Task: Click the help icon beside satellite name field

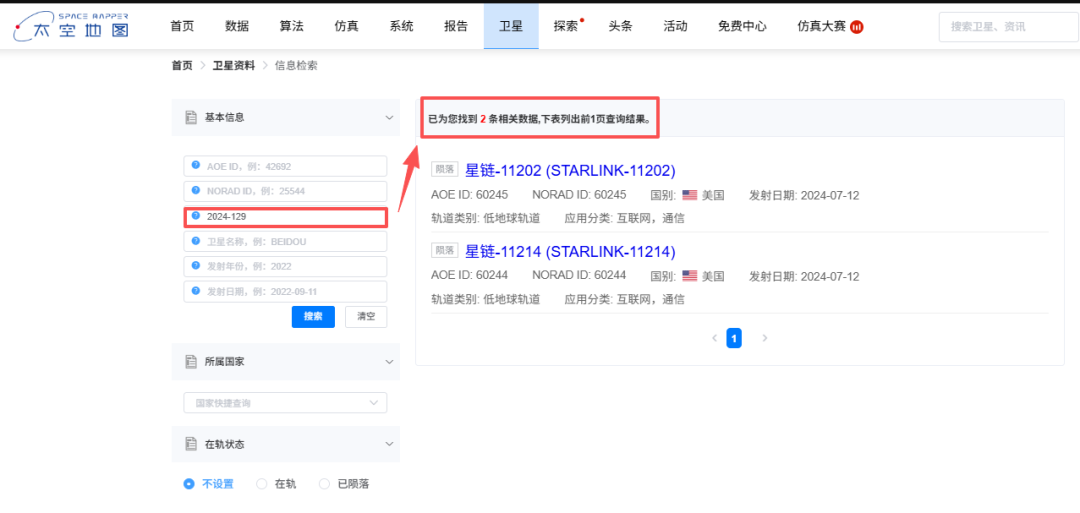Action: [196, 241]
